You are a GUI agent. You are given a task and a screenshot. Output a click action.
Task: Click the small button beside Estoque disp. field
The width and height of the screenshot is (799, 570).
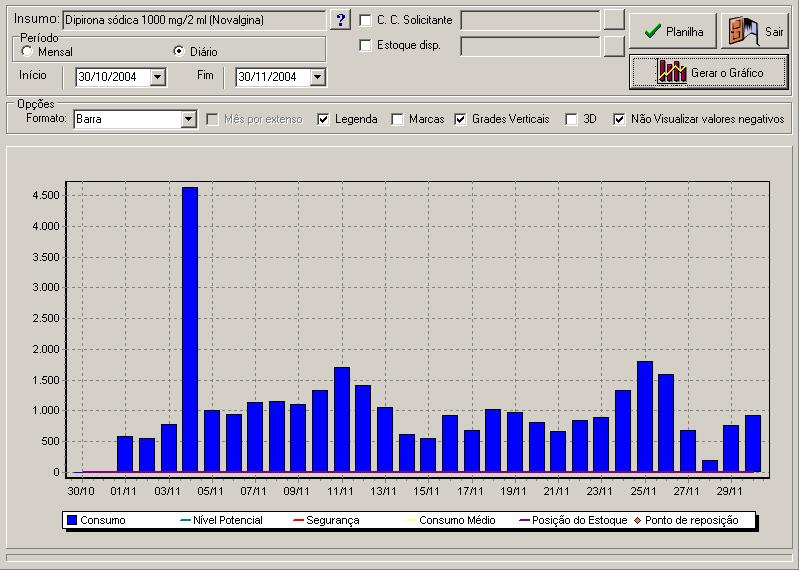coord(614,46)
